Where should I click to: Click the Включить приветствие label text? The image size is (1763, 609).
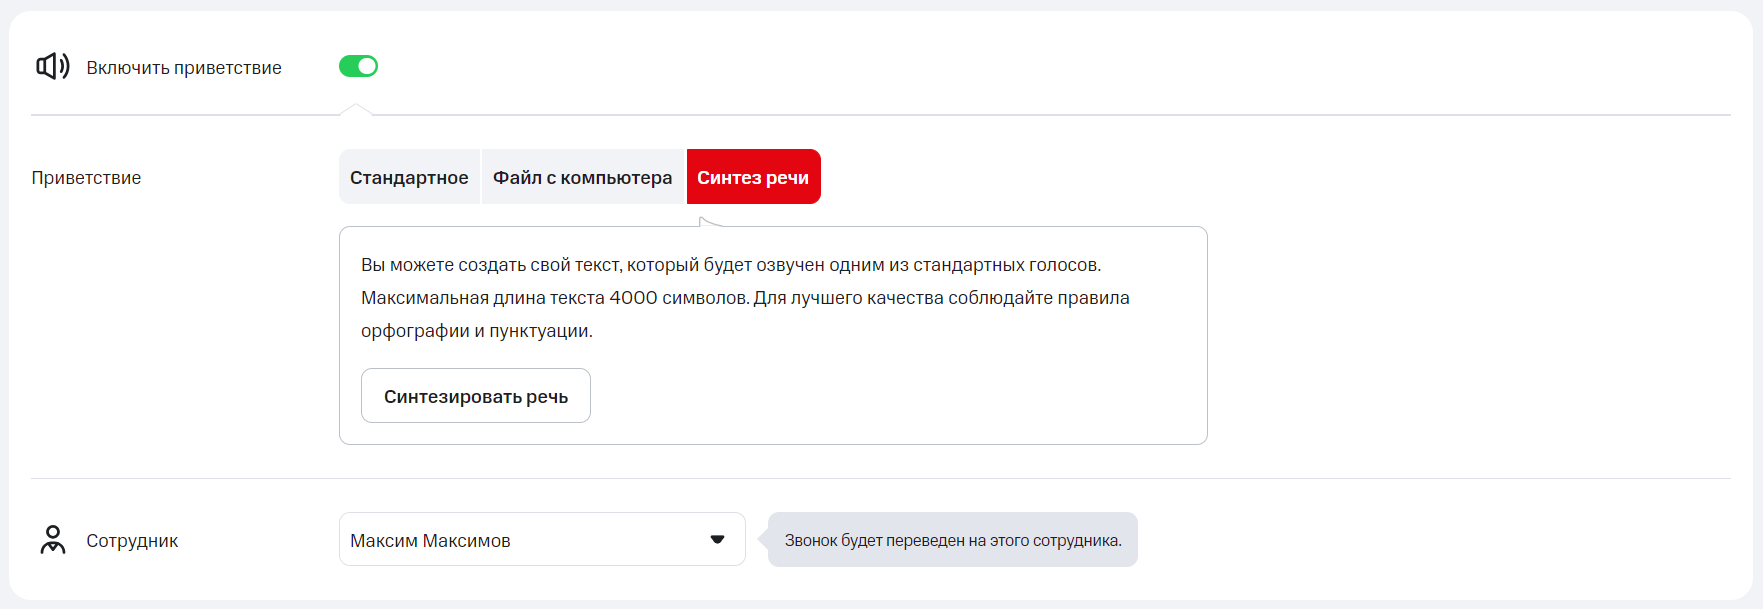[184, 68]
